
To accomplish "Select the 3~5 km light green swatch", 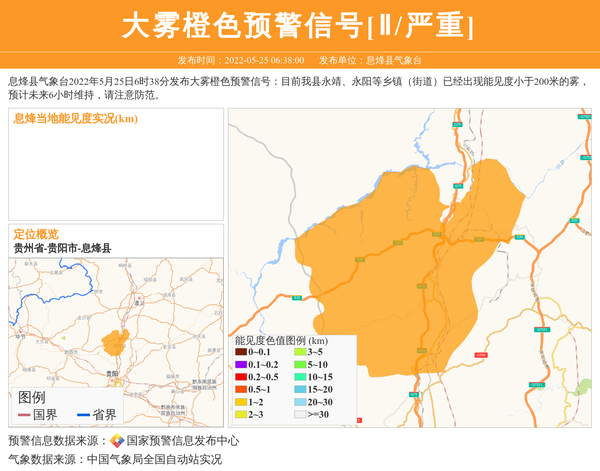I will (x=299, y=352).
